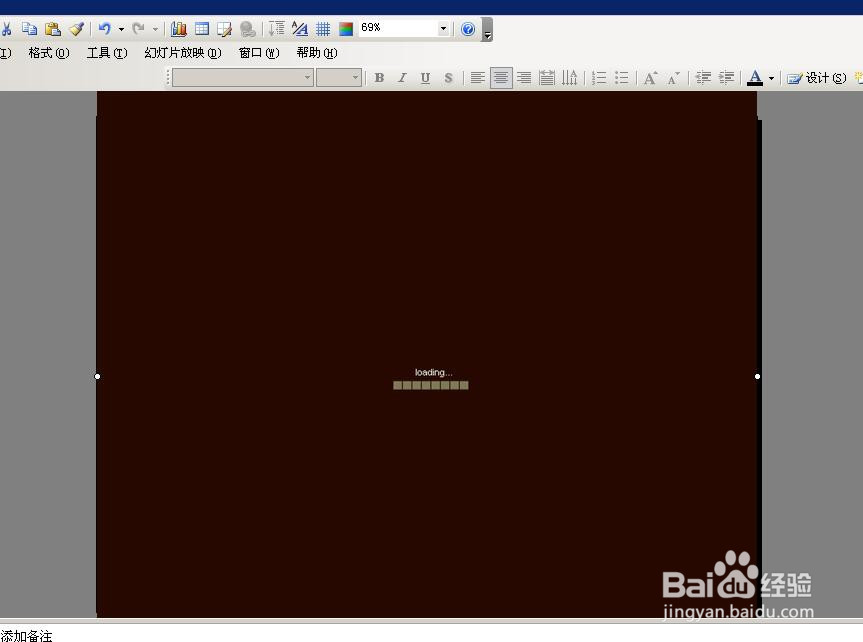Decrease the font size
This screenshot has width=863, height=642.
click(x=673, y=78)
